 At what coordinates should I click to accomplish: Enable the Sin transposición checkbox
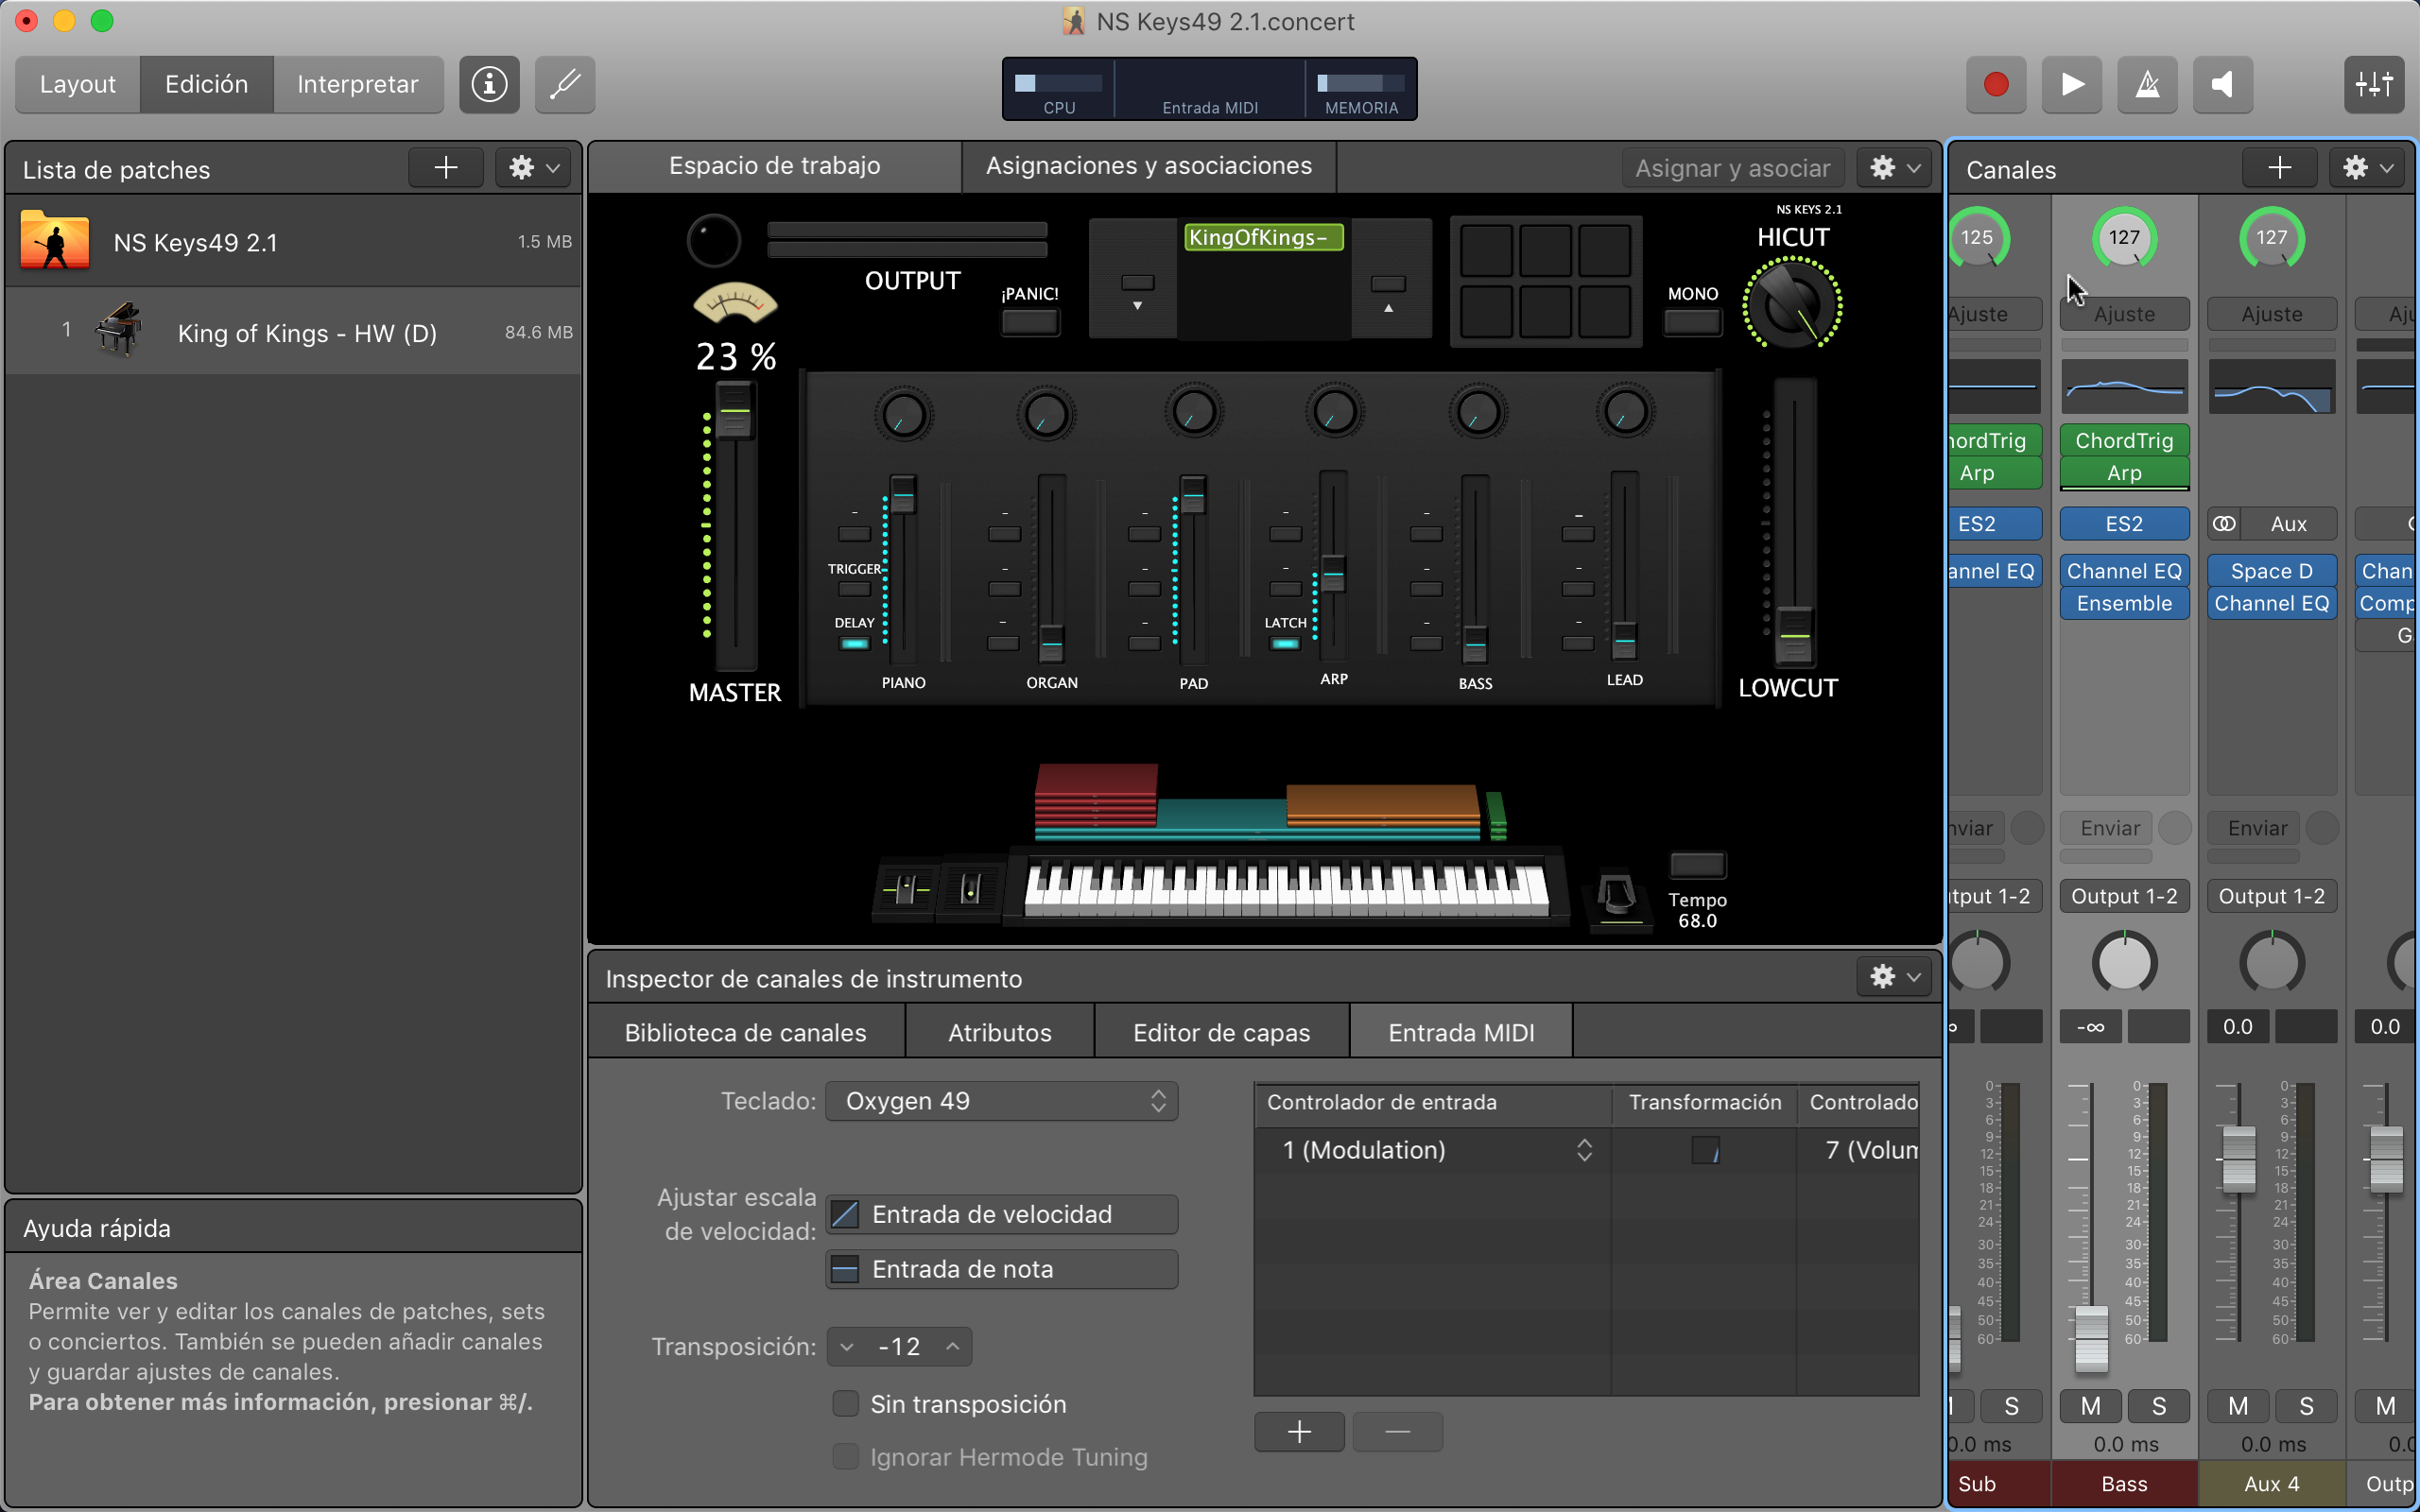(845, 1403)
